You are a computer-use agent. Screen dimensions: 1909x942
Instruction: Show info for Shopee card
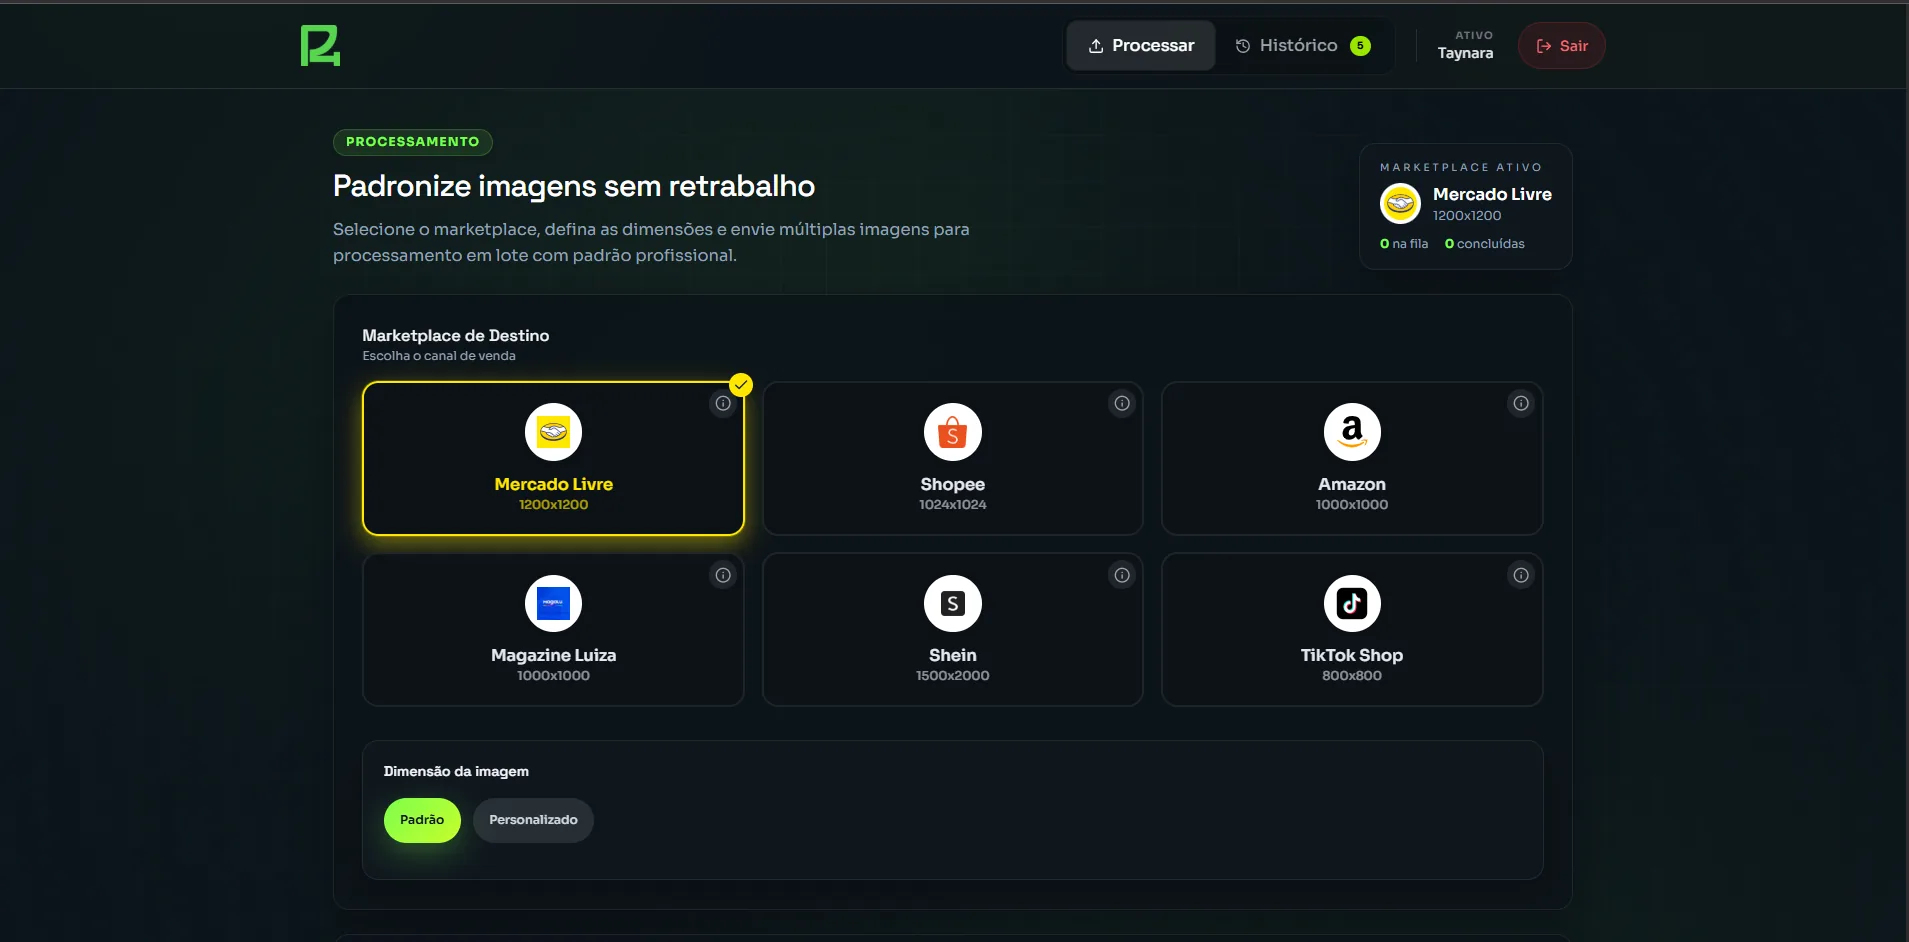tap(1122, 404)
